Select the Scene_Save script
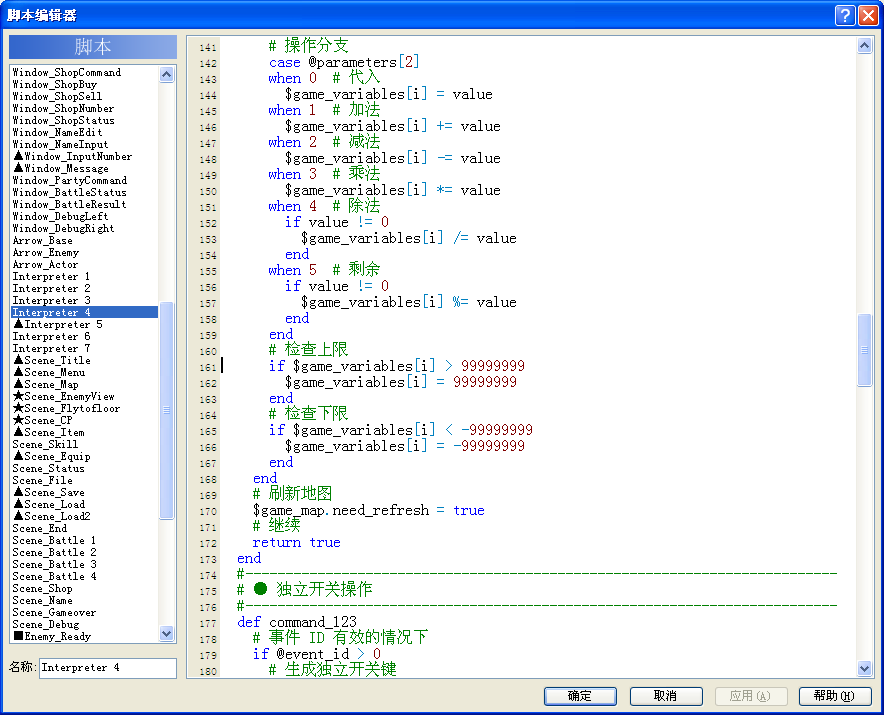 (85, 492)
